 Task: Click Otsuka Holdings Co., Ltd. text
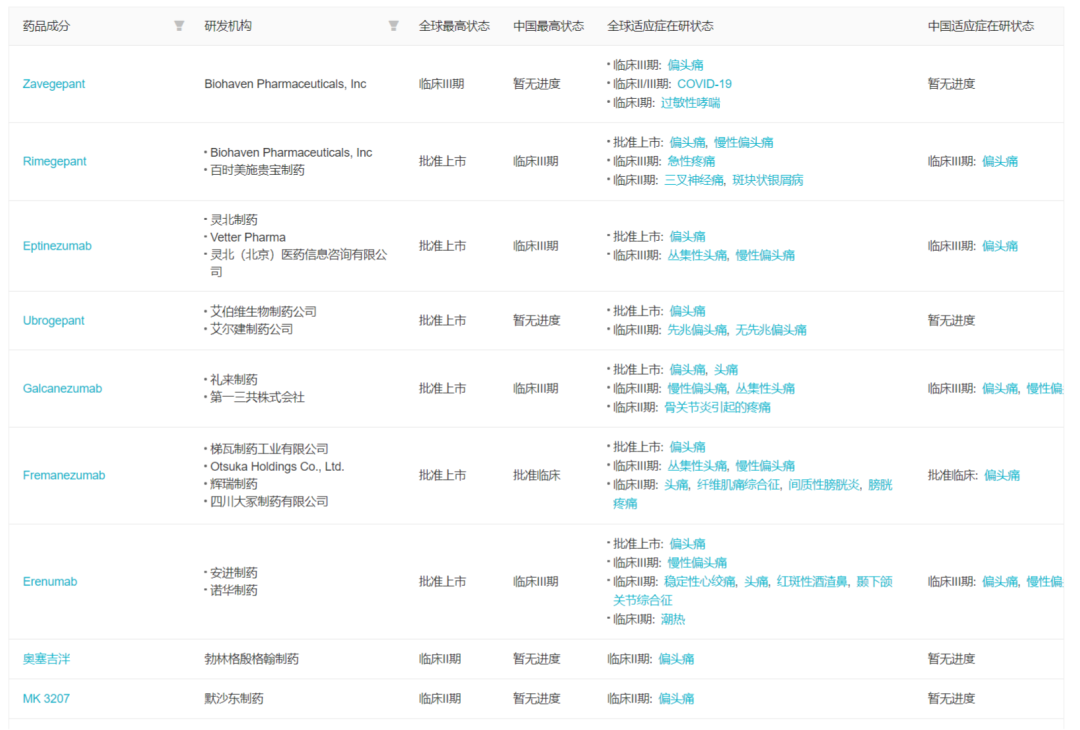277,467
